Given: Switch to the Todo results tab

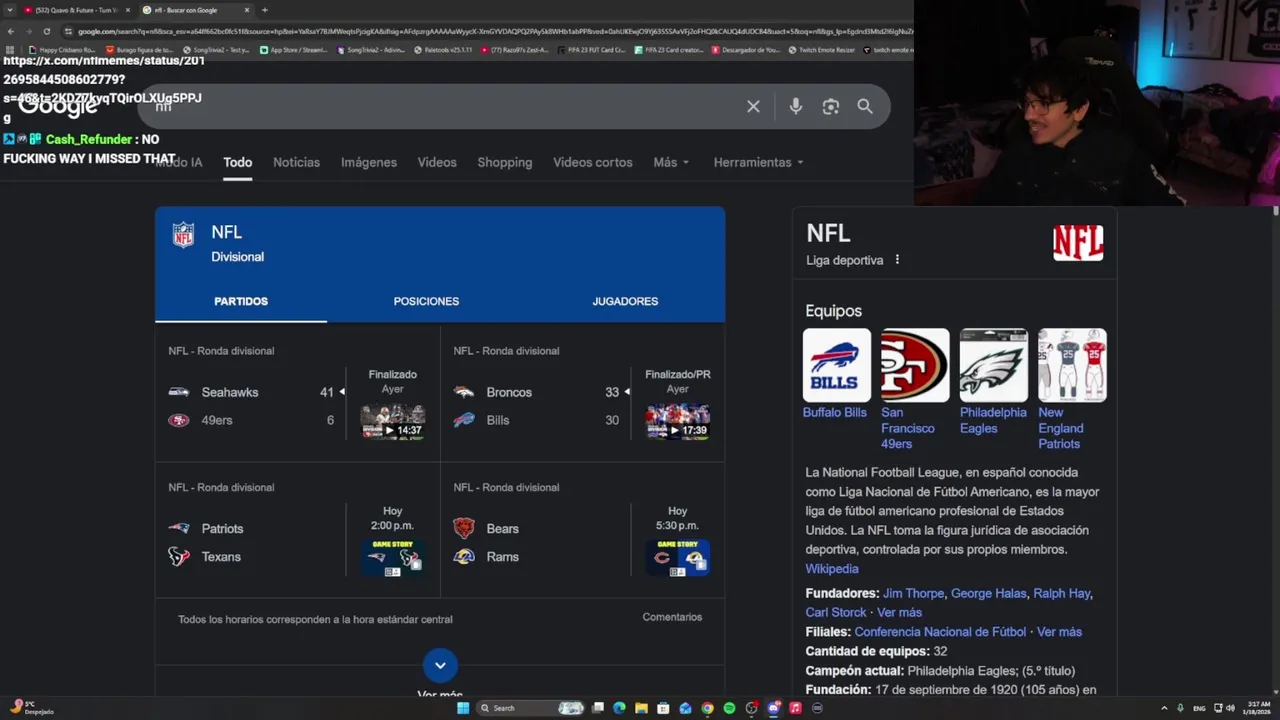Looking at the screenshot, I should click(237, 162).
